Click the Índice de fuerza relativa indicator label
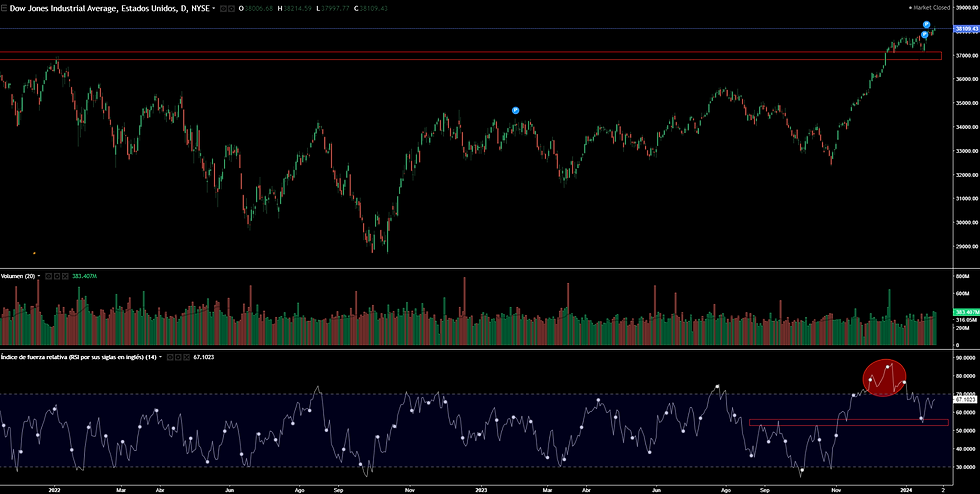Viewport: 980px width, 494px height. tap(78, 357)
